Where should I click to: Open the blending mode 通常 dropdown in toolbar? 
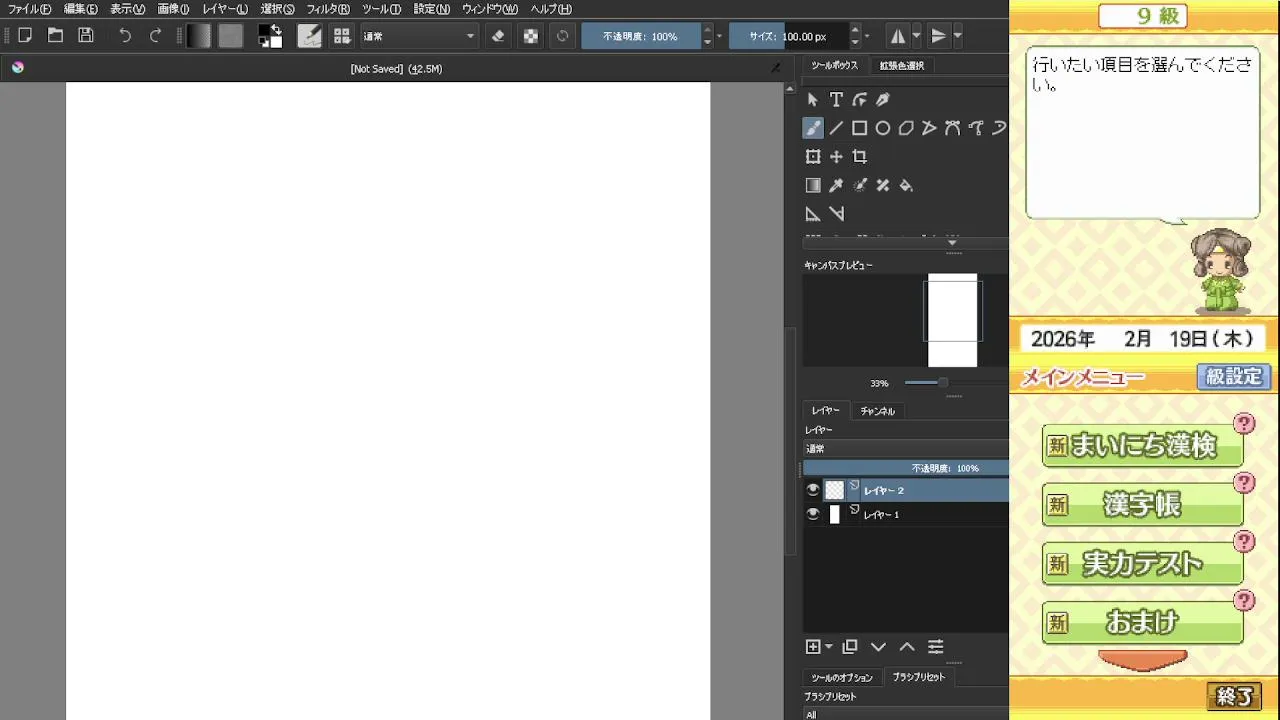[419, 36]
